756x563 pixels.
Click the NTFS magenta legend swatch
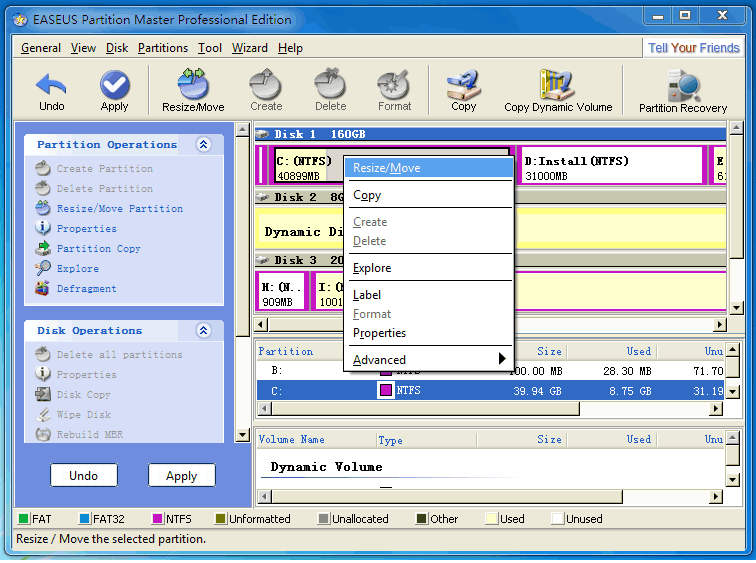(x=157, y=518)
